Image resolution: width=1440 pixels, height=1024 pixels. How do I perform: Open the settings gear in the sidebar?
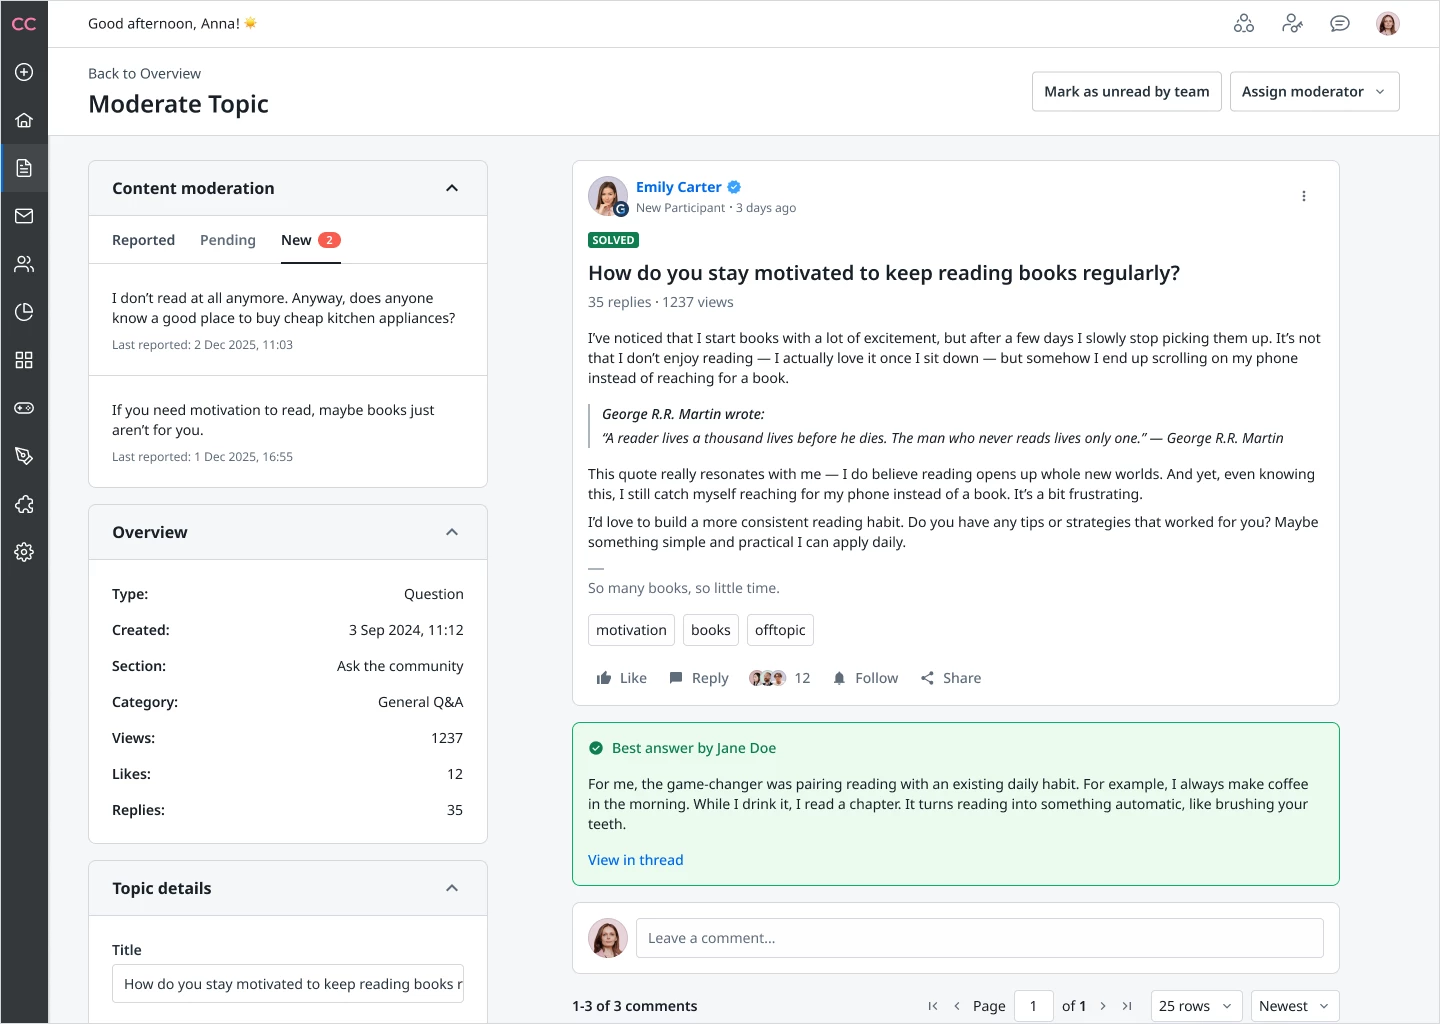click(x=24, y=552)
